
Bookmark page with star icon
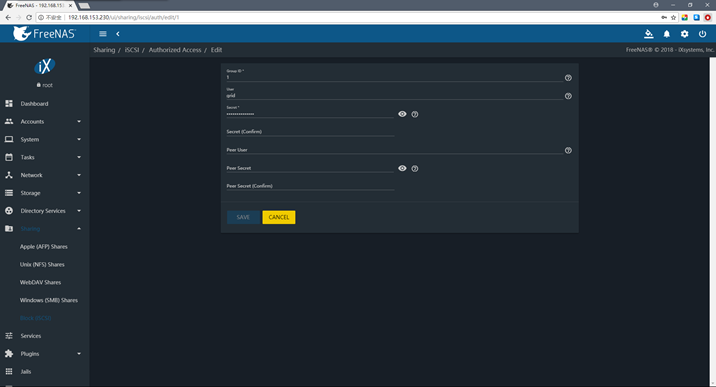[x=673, y=17]
